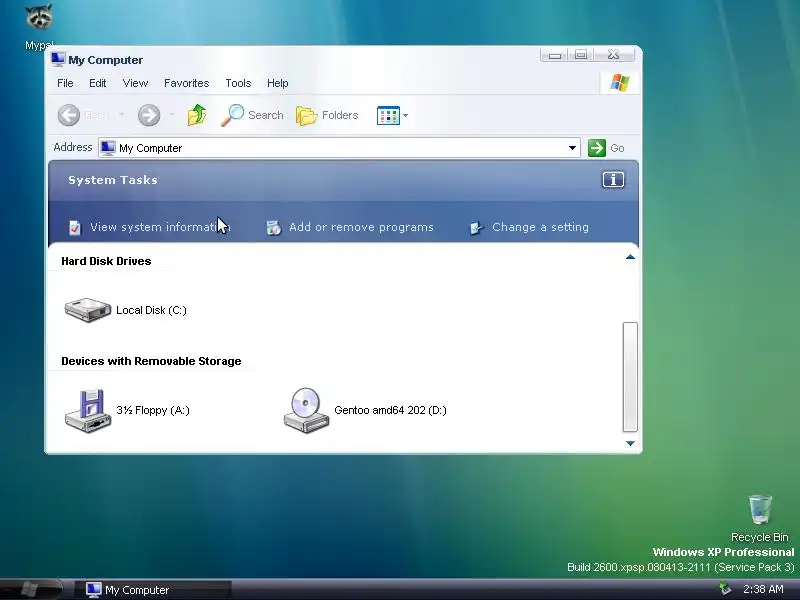Click My Computer taskbar button
Screen dimensions: 800x600
click(x=153, y=590)
